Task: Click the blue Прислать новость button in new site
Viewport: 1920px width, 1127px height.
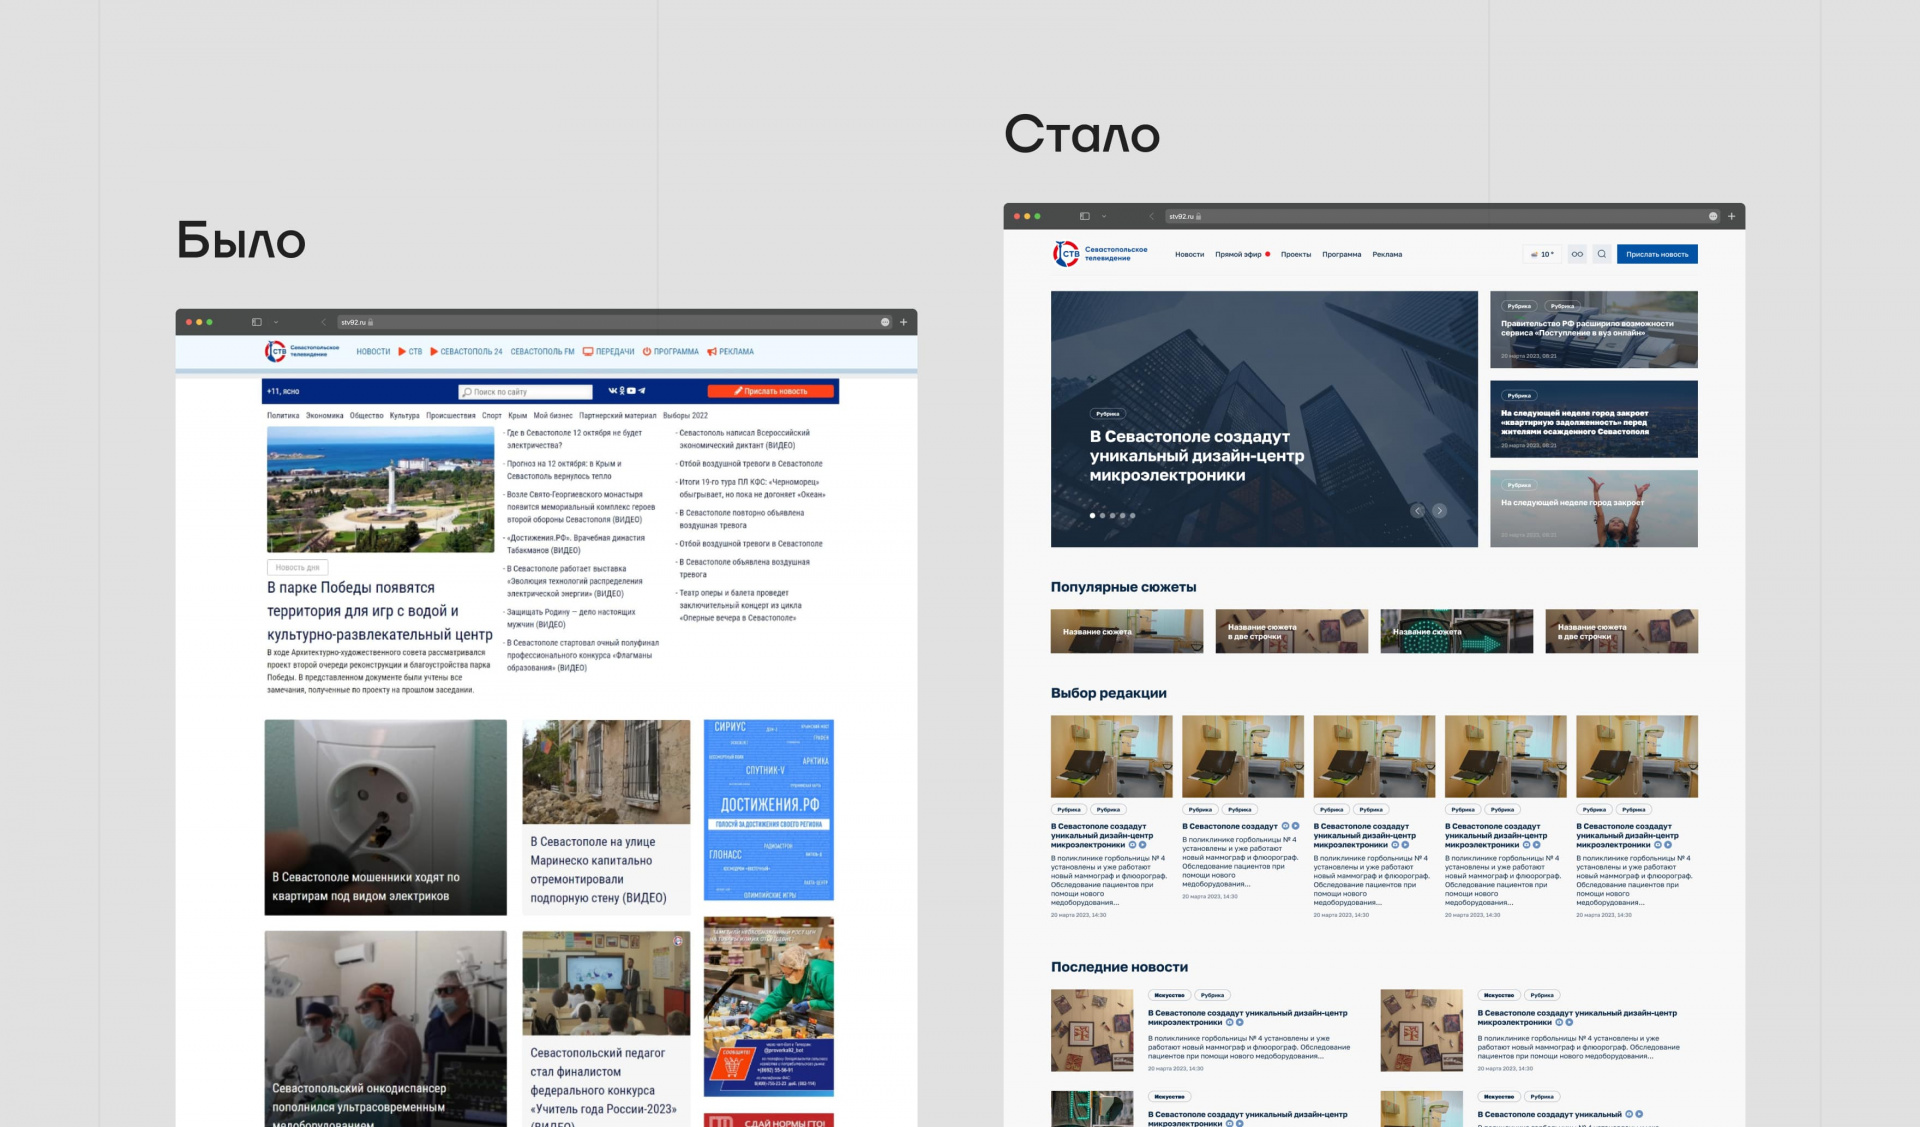Action: coord(1657,254)
